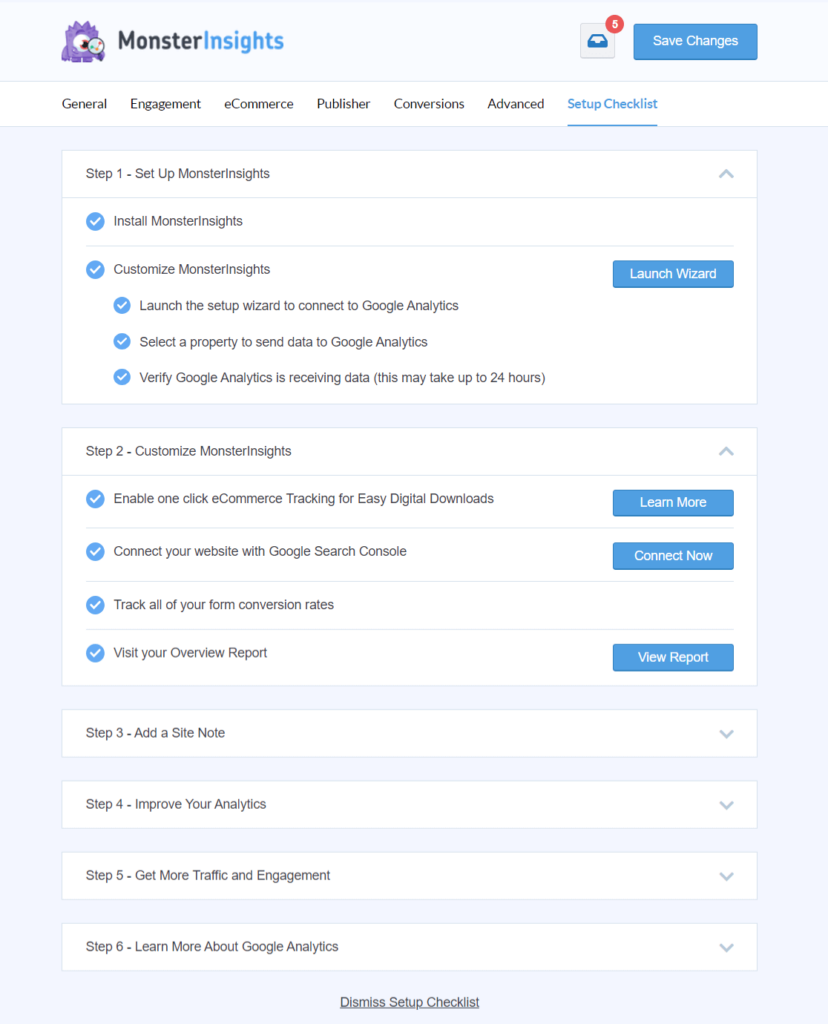Toggle the check beside select a property subtask
This screenshot has width=828, height=1024.
tap(121, 341)
